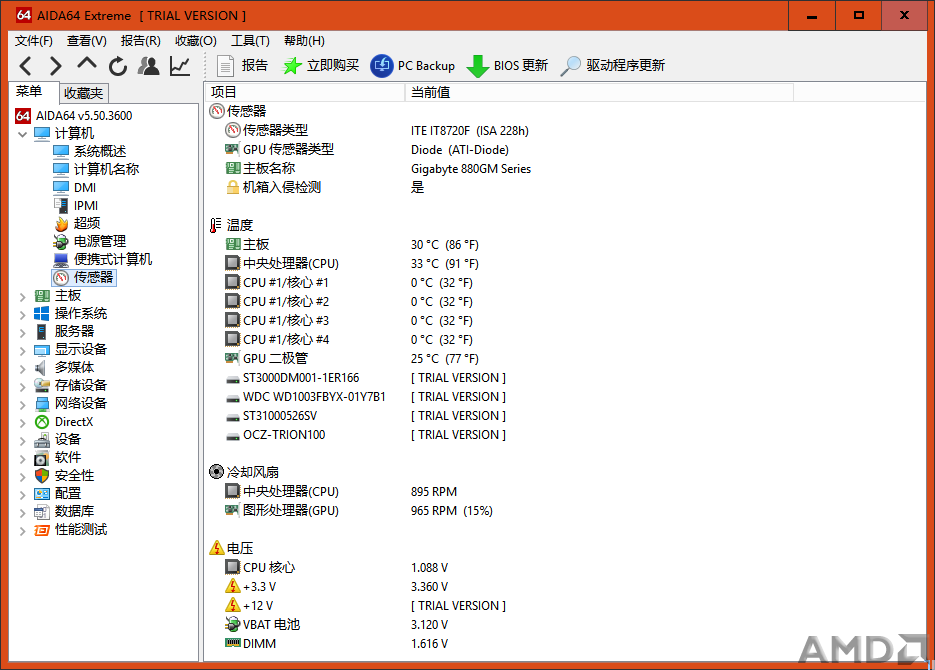Expand the 网络设备 tree node
Image resolution: width=935 pixels, height=670 pixels.
(23, 404)
